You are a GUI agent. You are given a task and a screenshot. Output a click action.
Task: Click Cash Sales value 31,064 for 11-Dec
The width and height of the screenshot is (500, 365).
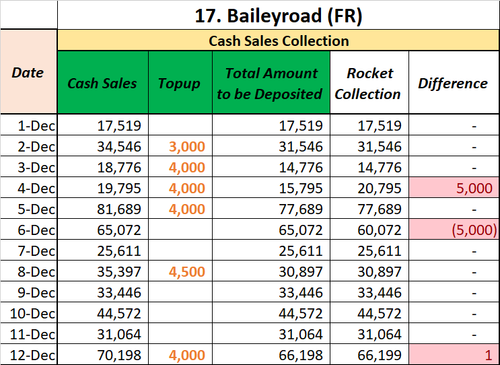[x=103, y=334]
